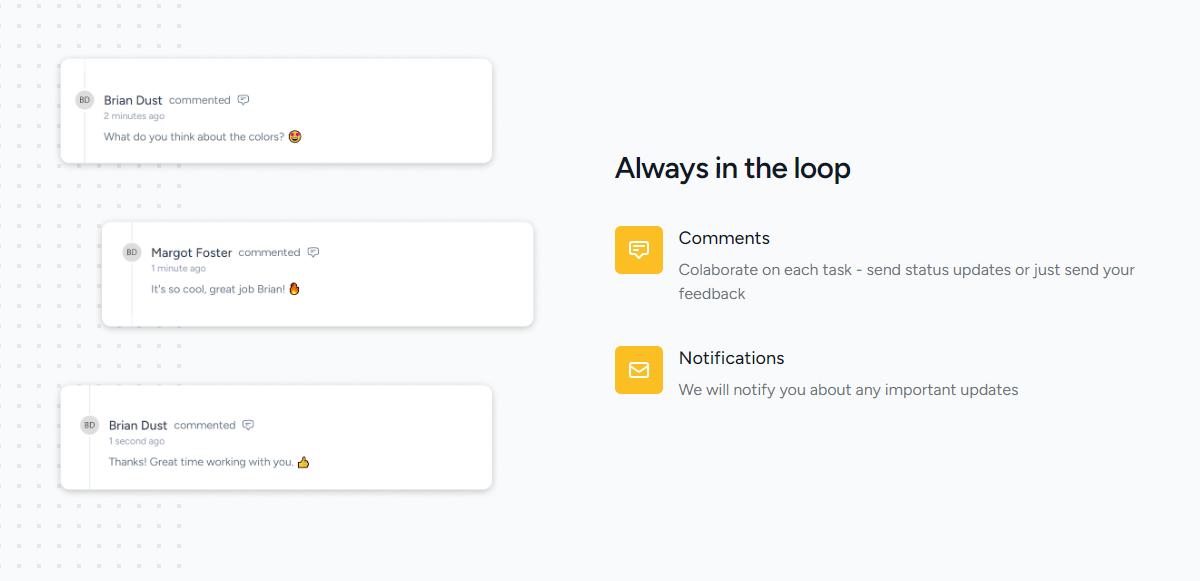Click the Thanks! Great time working message
Viewport: 1200px width, 581px height.
coord(201,462)
